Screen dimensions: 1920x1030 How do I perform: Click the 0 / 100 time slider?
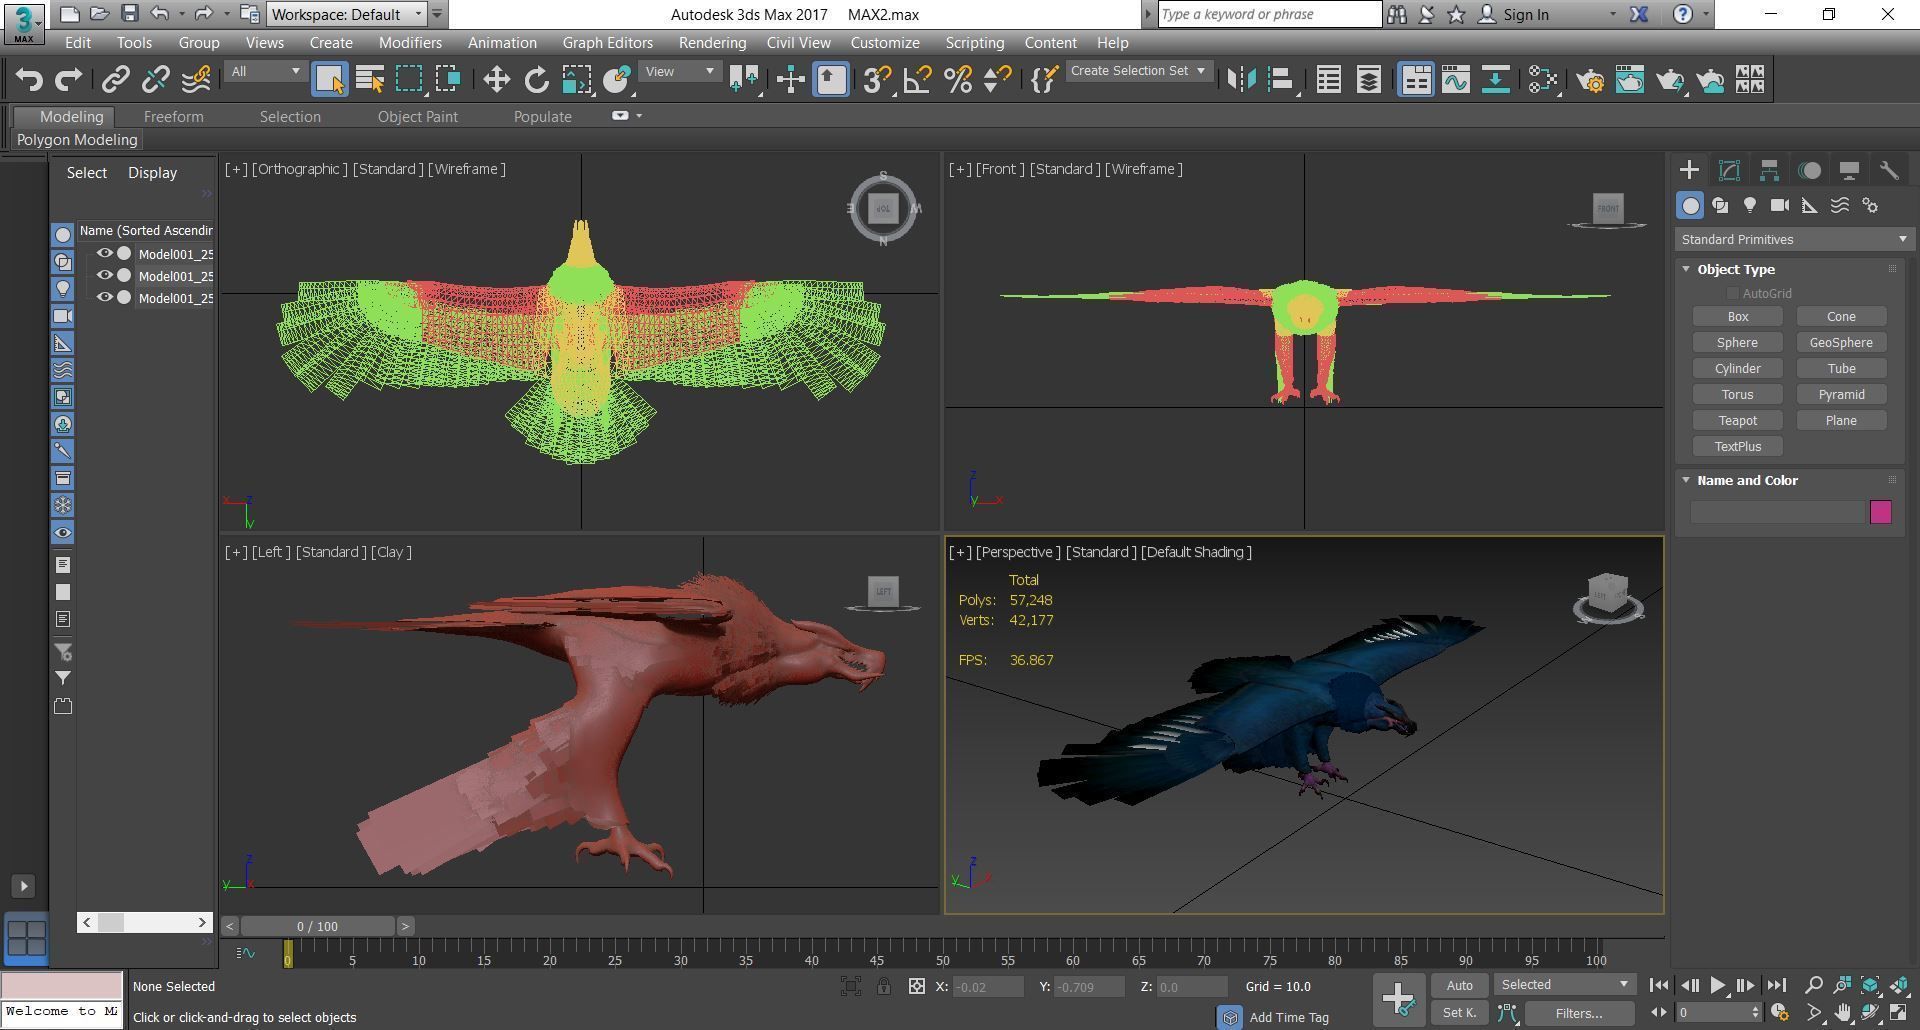pyautogui.click(x=318, y=926)
